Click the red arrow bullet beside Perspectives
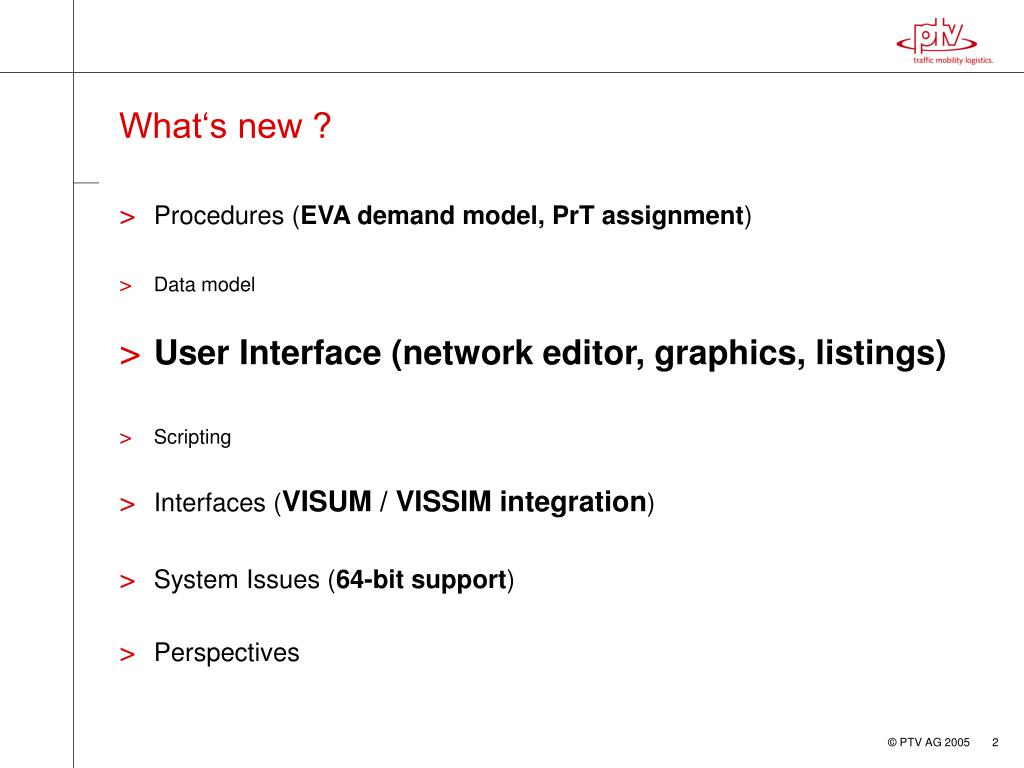1024x768 pixels. tap(127, 654)
